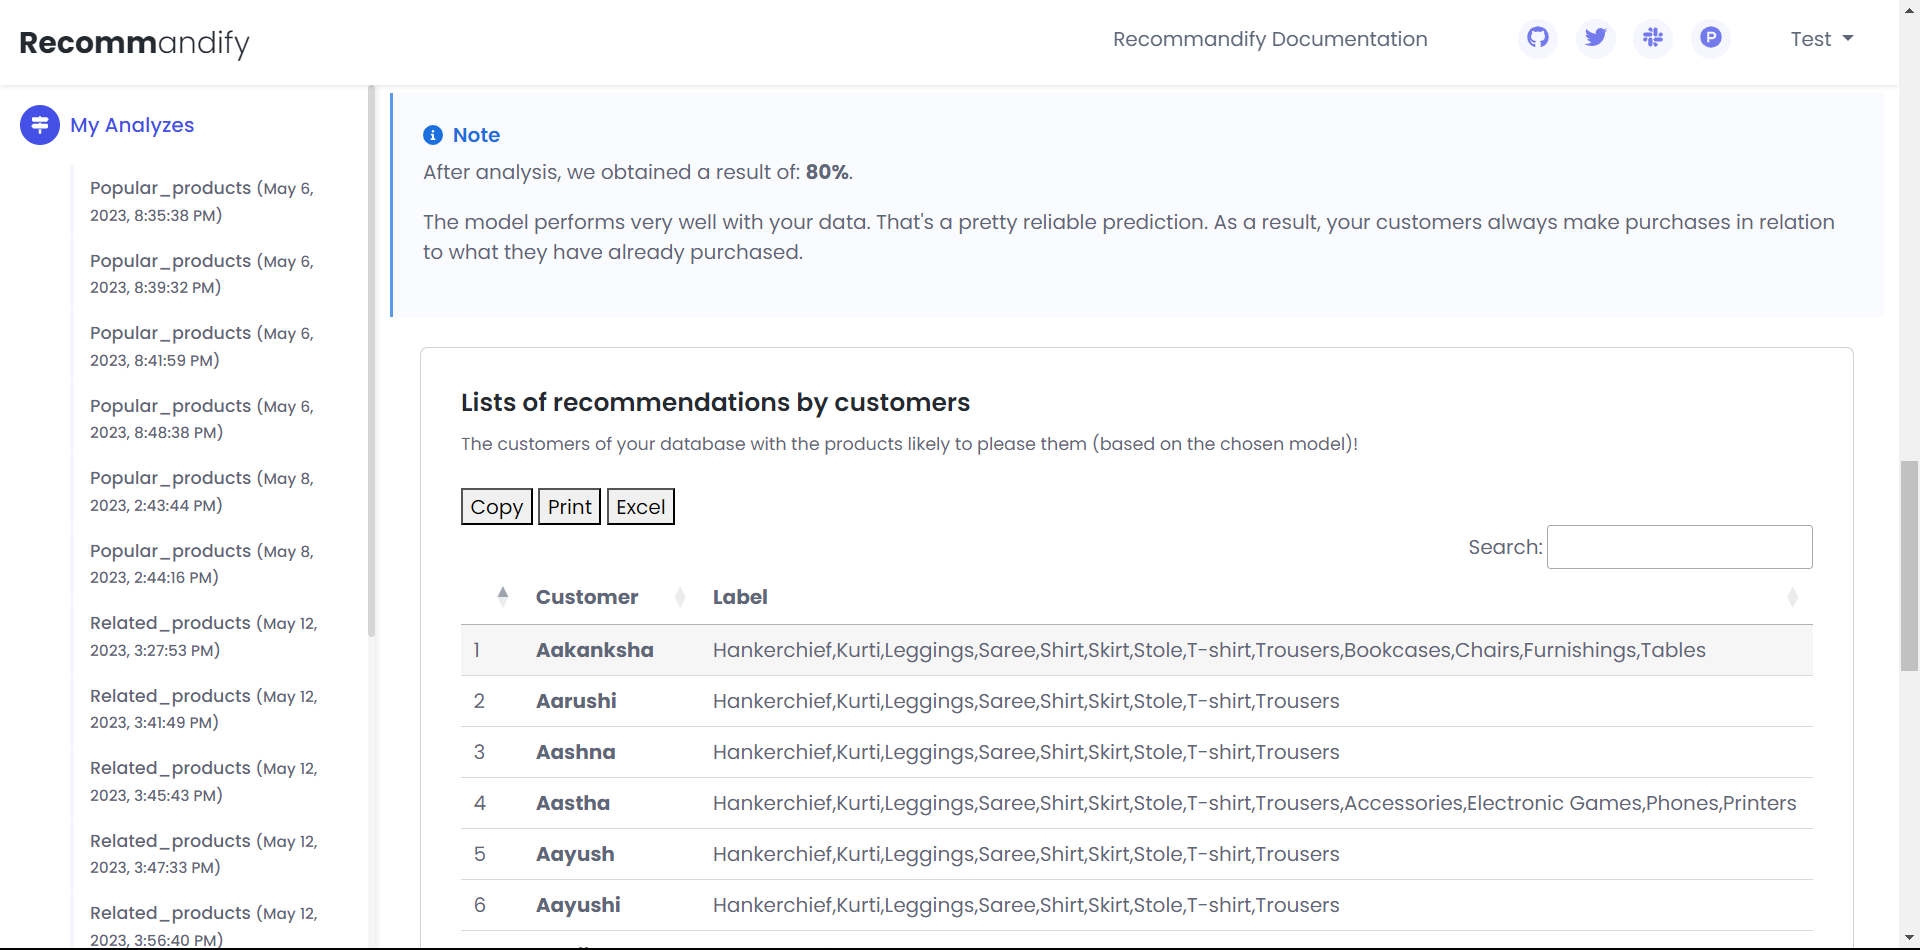Click the page's vertical scrollbar thumb
This screenshot has width=1920, height=950.
point(1909,565)
